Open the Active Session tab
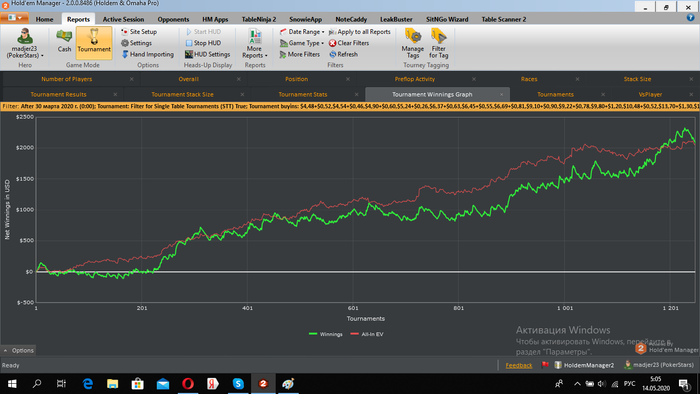Image resolution: width=700 pixels, height=394 pixels. pos(123,19)
